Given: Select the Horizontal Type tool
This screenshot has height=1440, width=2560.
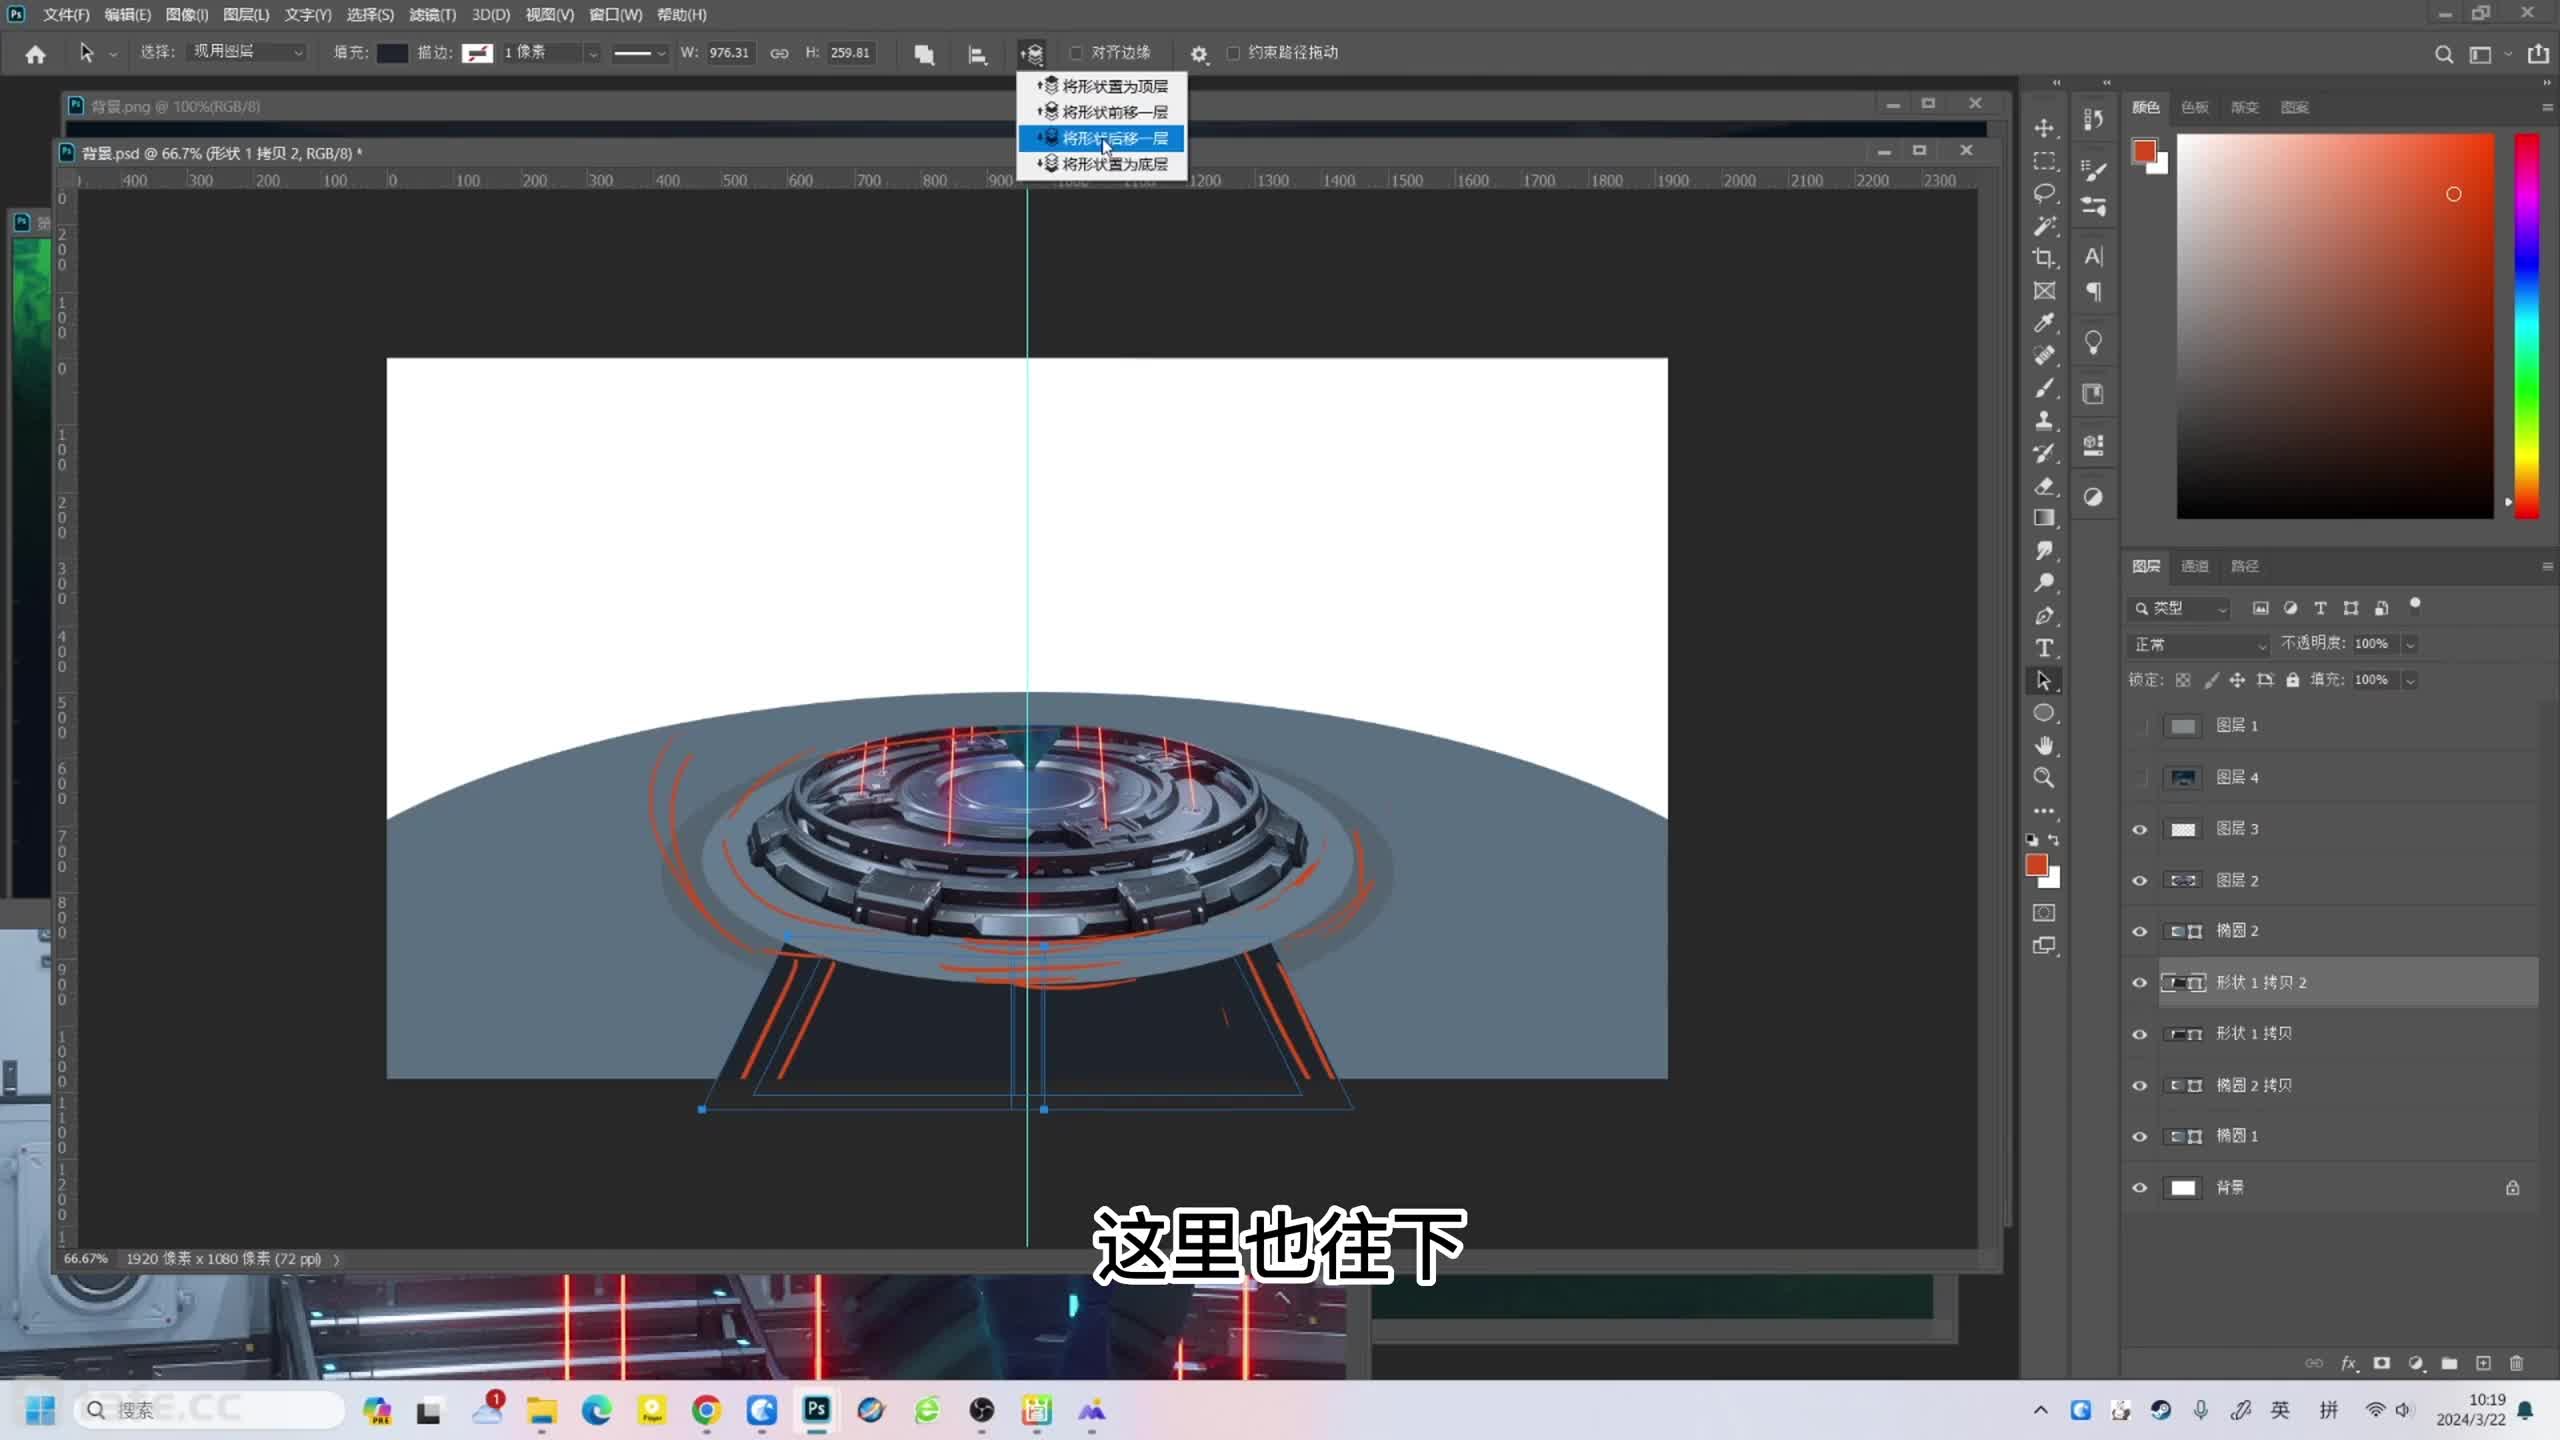Looking at the screenshot, I should [x=2044, y=648].
